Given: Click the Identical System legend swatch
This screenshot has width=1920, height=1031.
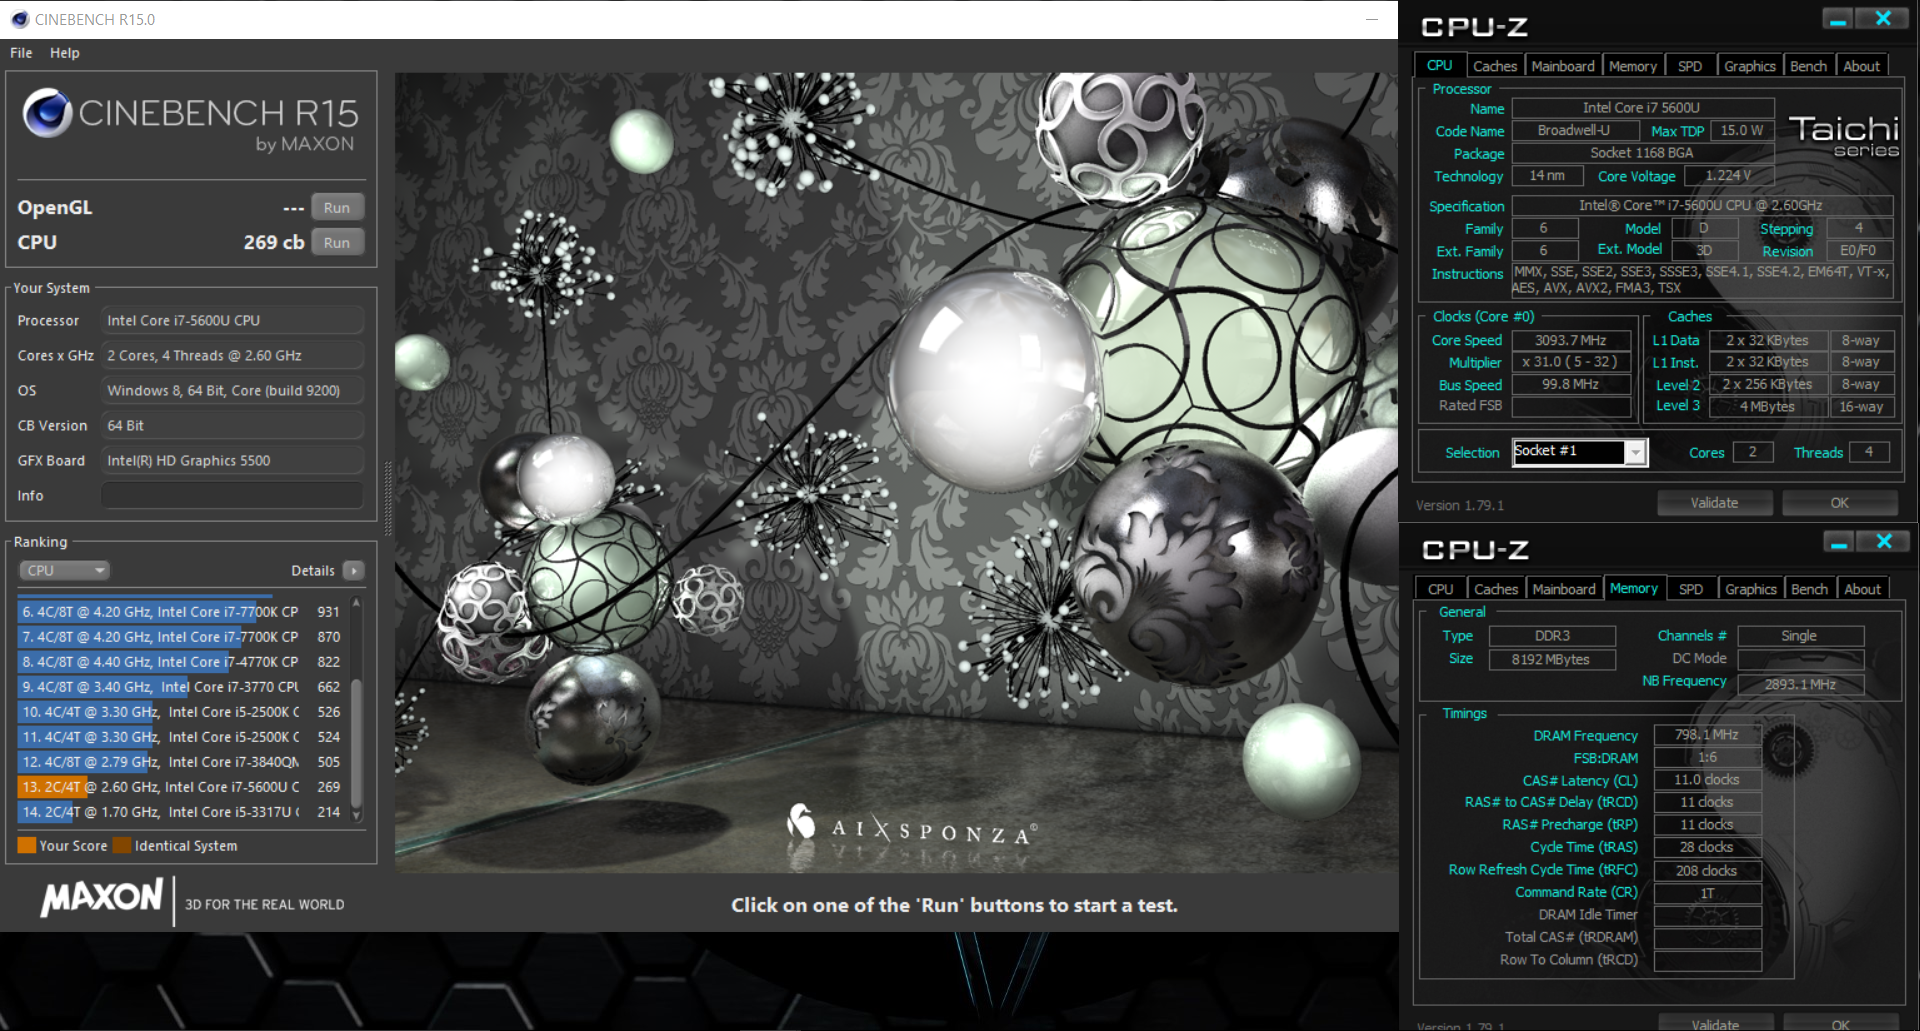Looking at the screenshot, I should pyautogui.click(x=122, y=846).
